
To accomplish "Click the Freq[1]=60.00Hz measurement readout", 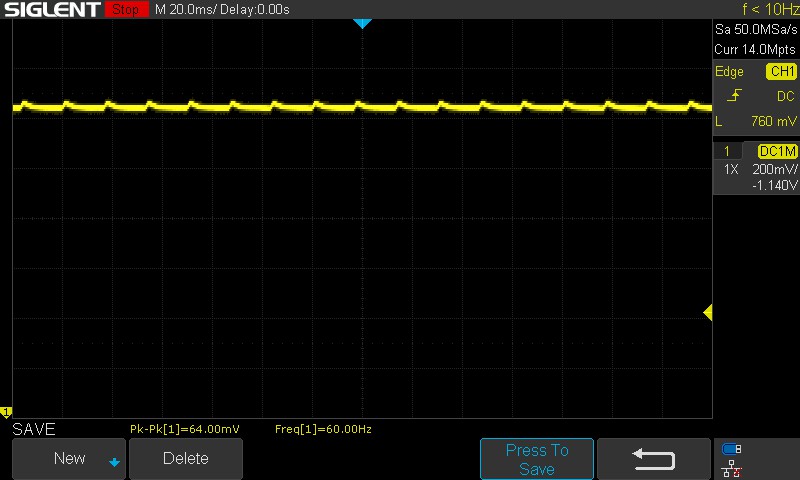I will (323, 429).
